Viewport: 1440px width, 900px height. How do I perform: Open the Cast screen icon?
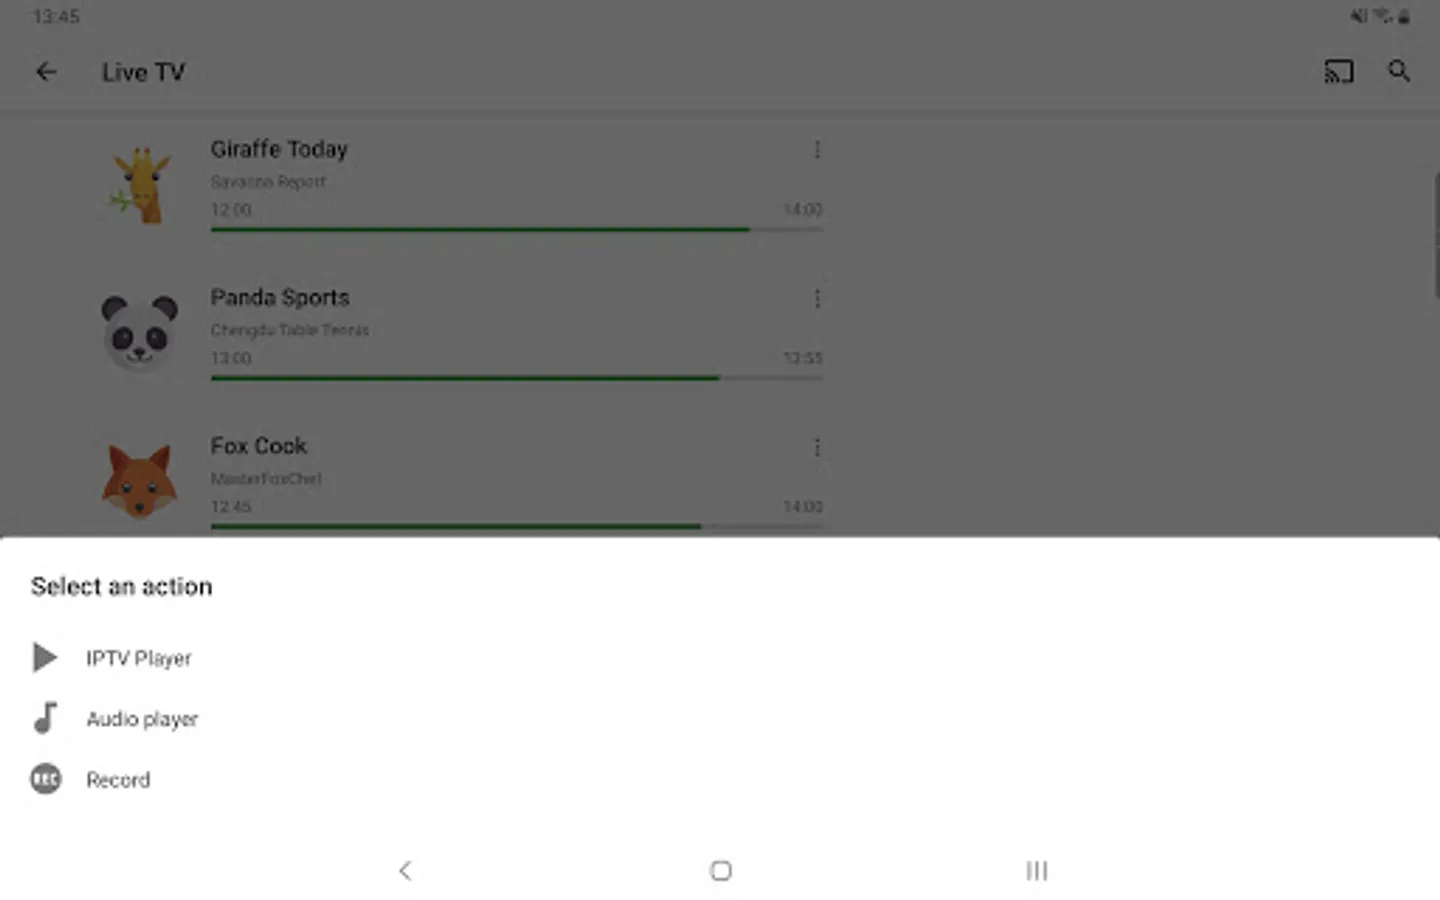coord(1338,72)
